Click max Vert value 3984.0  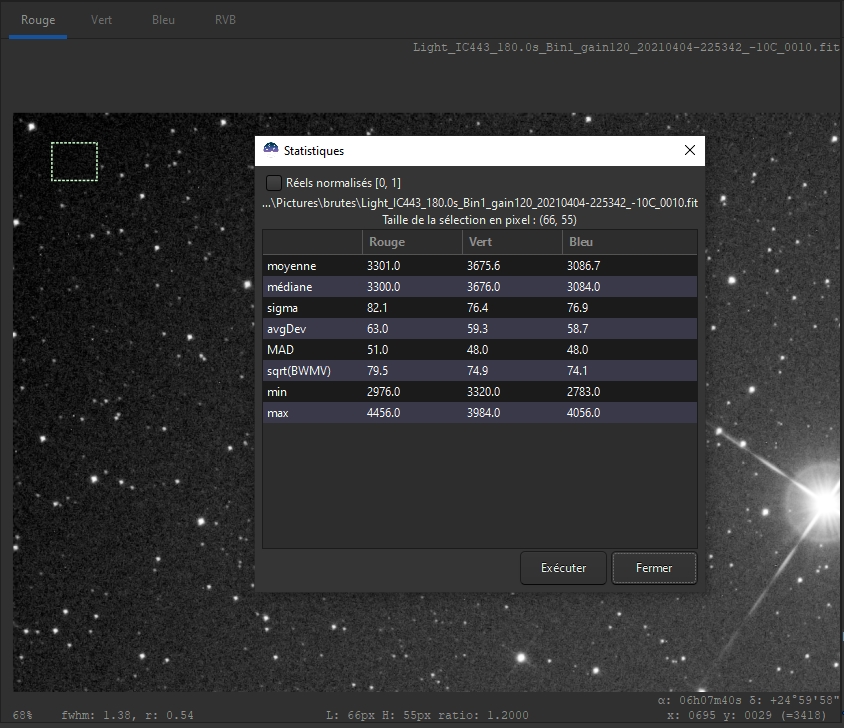(483, 413)
